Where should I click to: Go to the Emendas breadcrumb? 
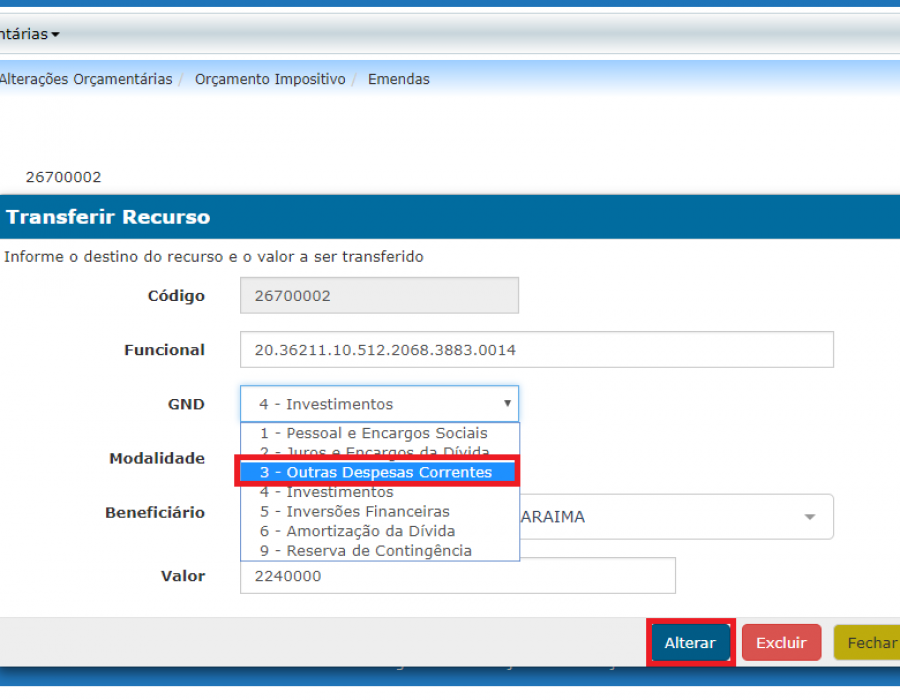coord(399,79)
